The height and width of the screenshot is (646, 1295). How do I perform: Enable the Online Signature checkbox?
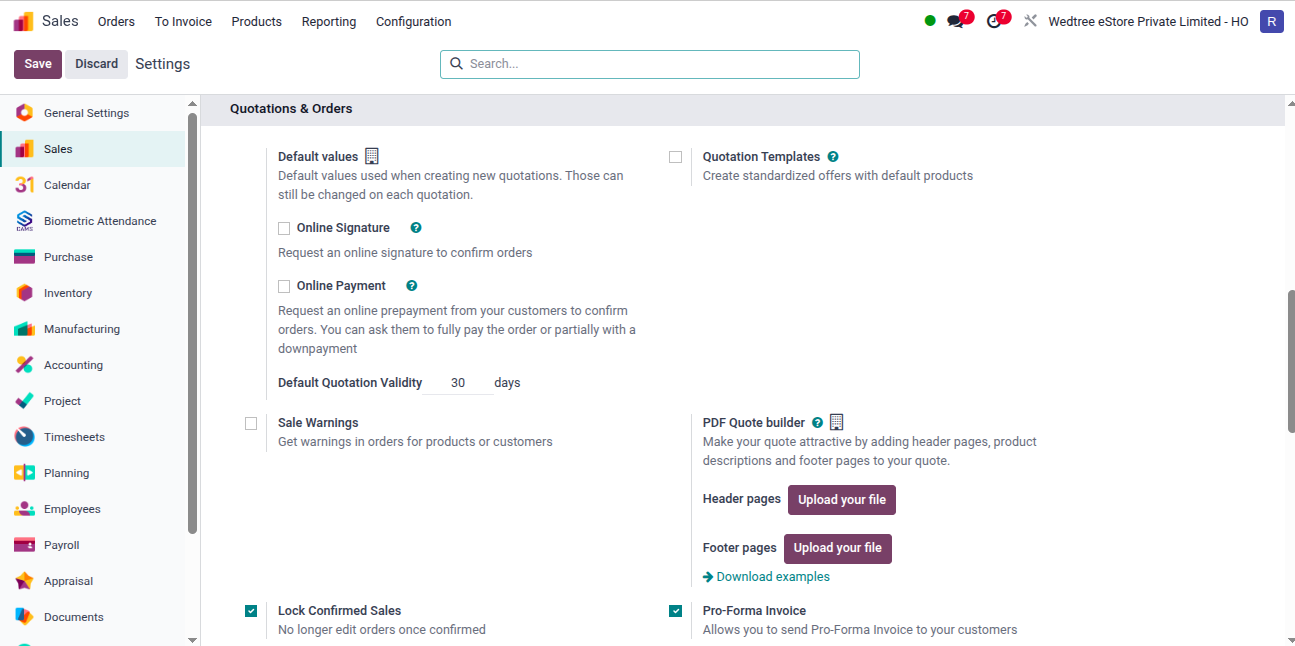point(284,228)
